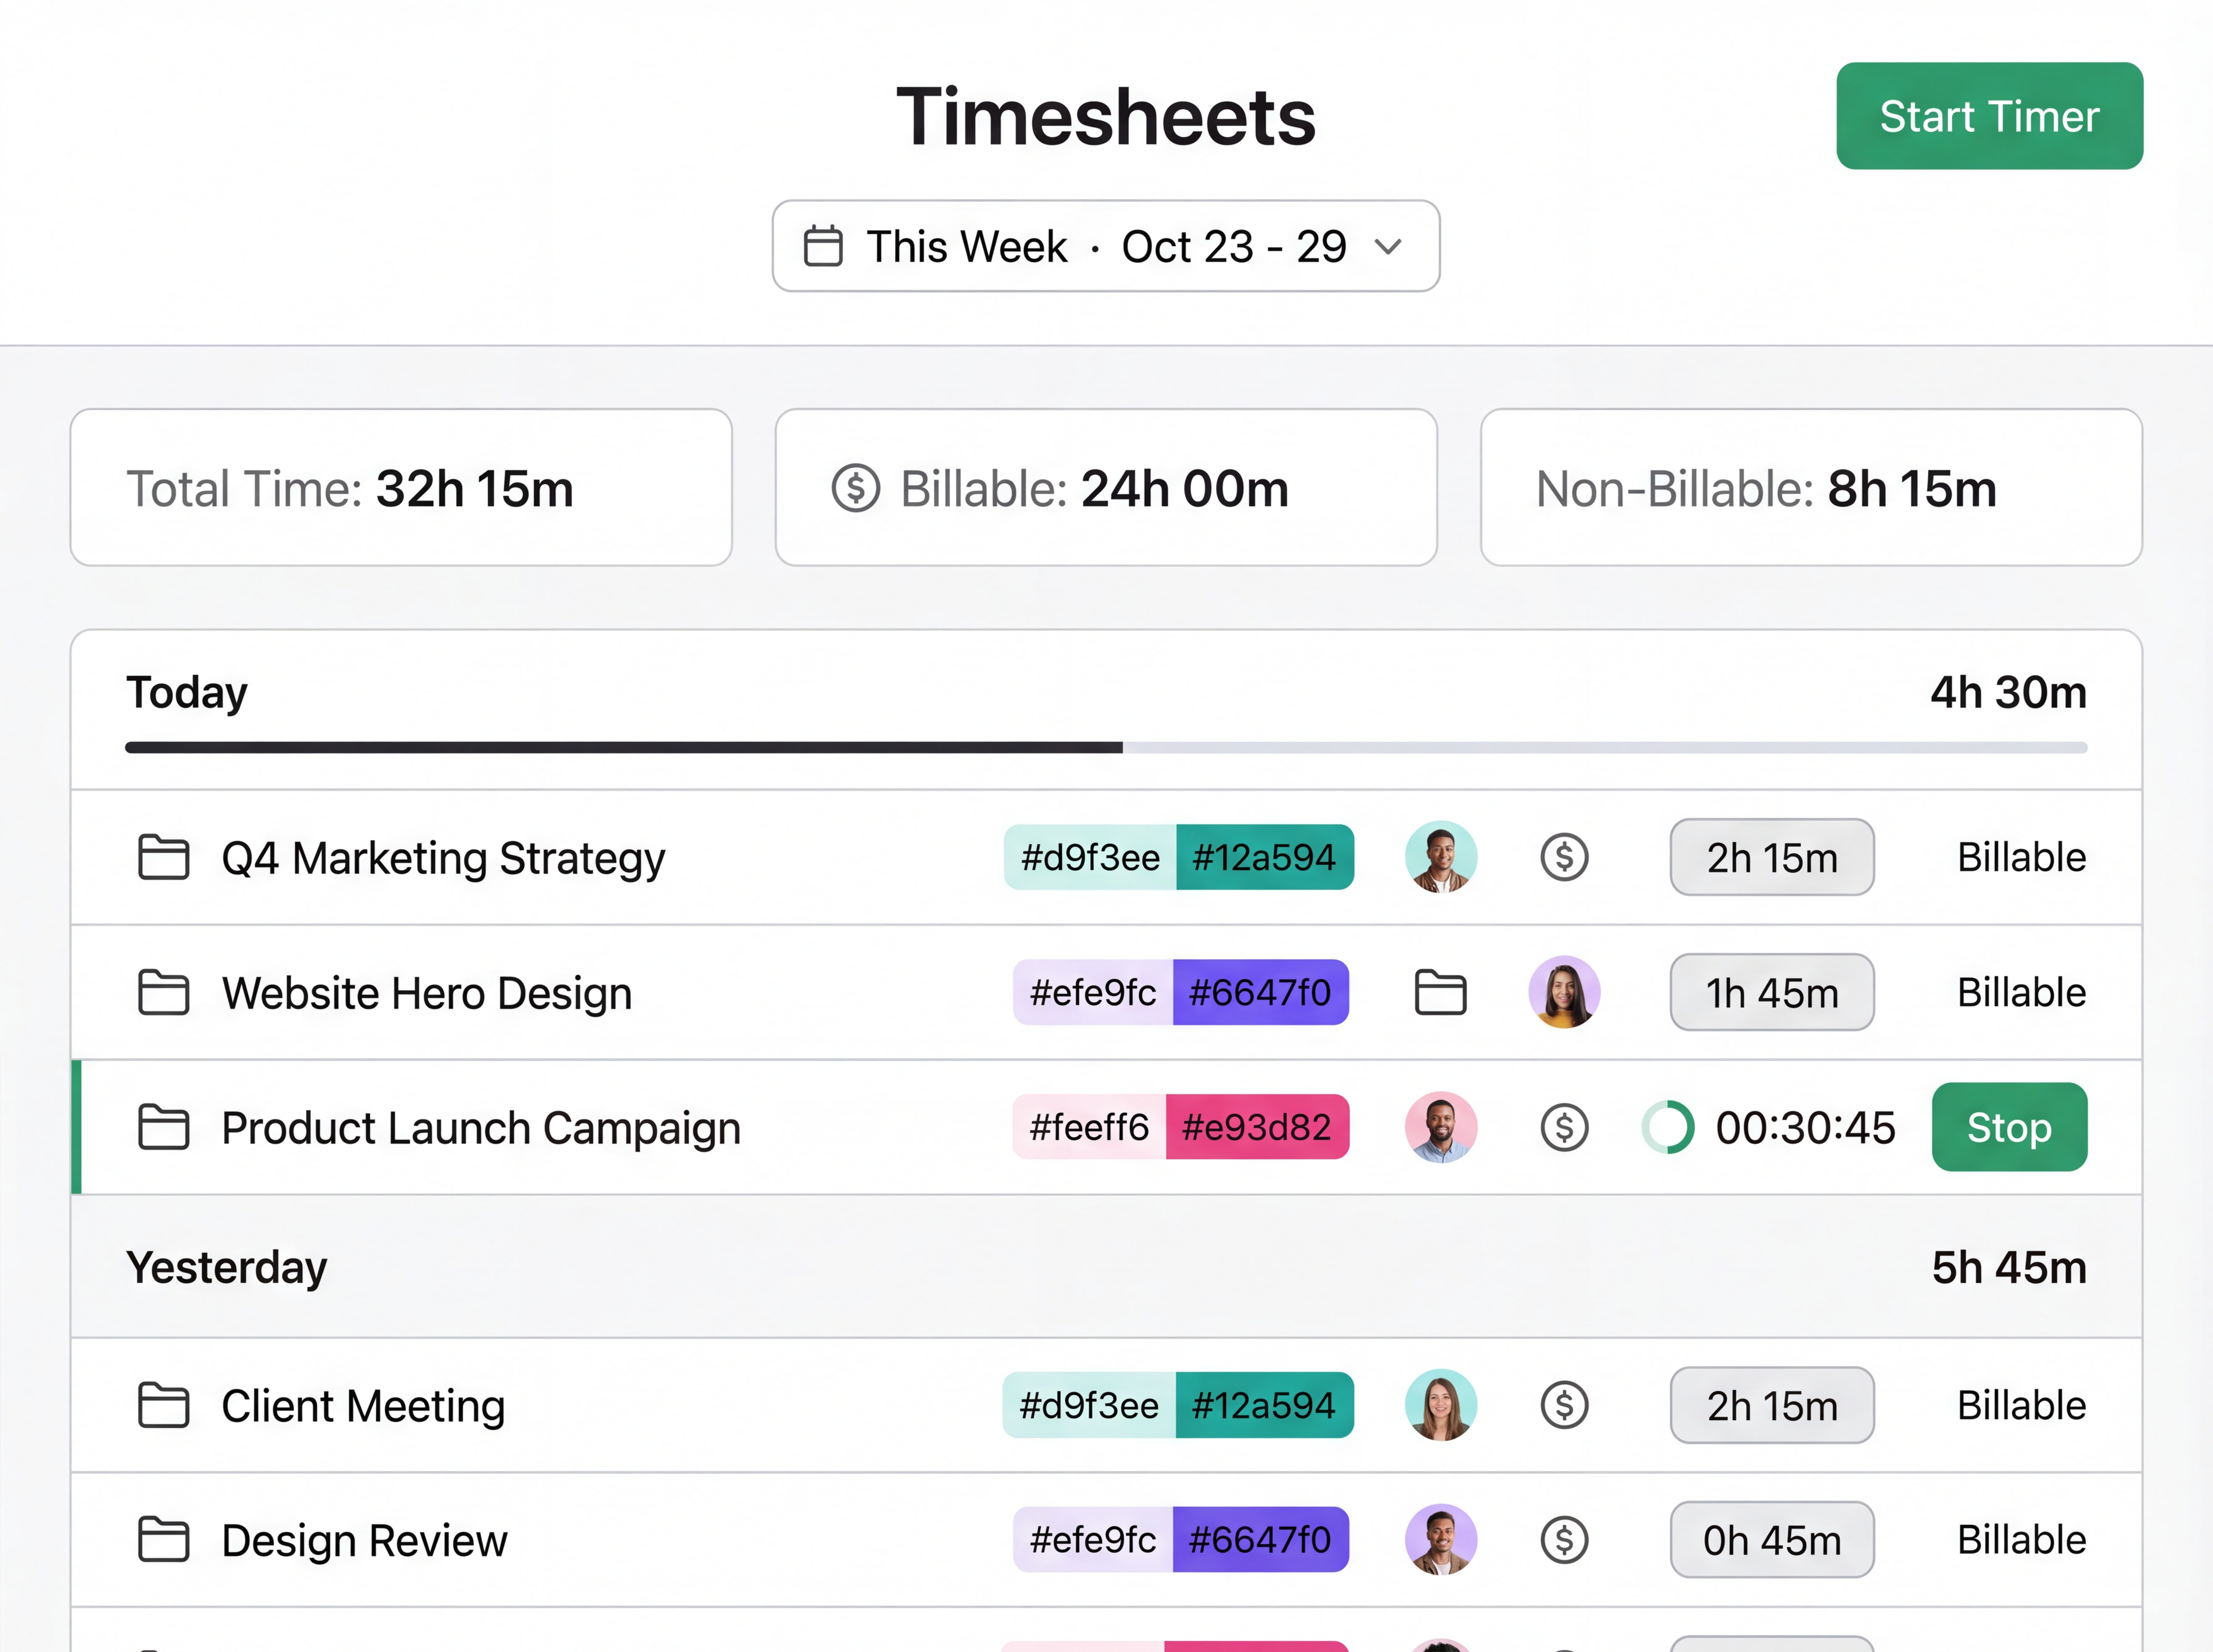Viewport: 2213px width, 1652px height.
Task: Click the chevron next to Oct 23 - 29
Action: coord(1388,246)
